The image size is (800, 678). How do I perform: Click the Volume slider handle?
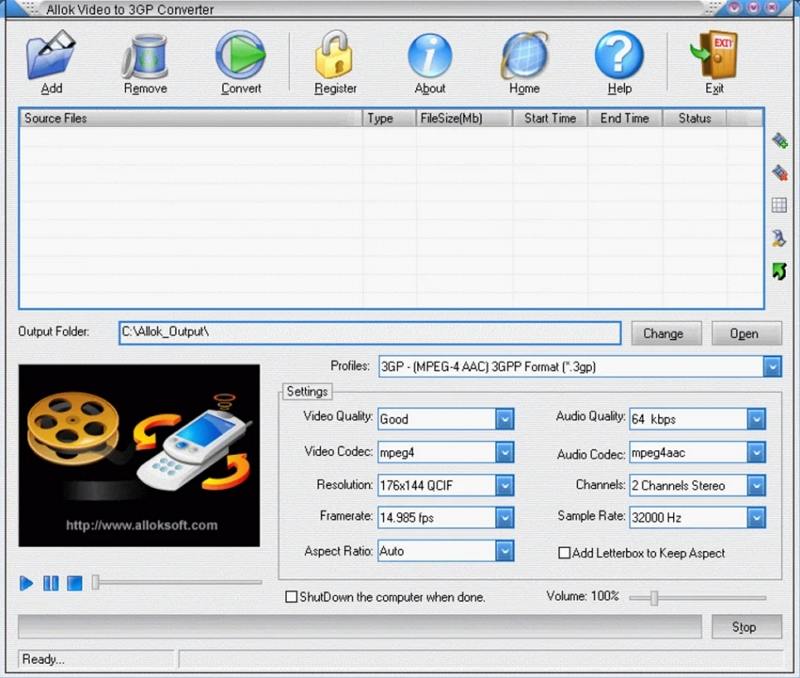coord(654,598)
